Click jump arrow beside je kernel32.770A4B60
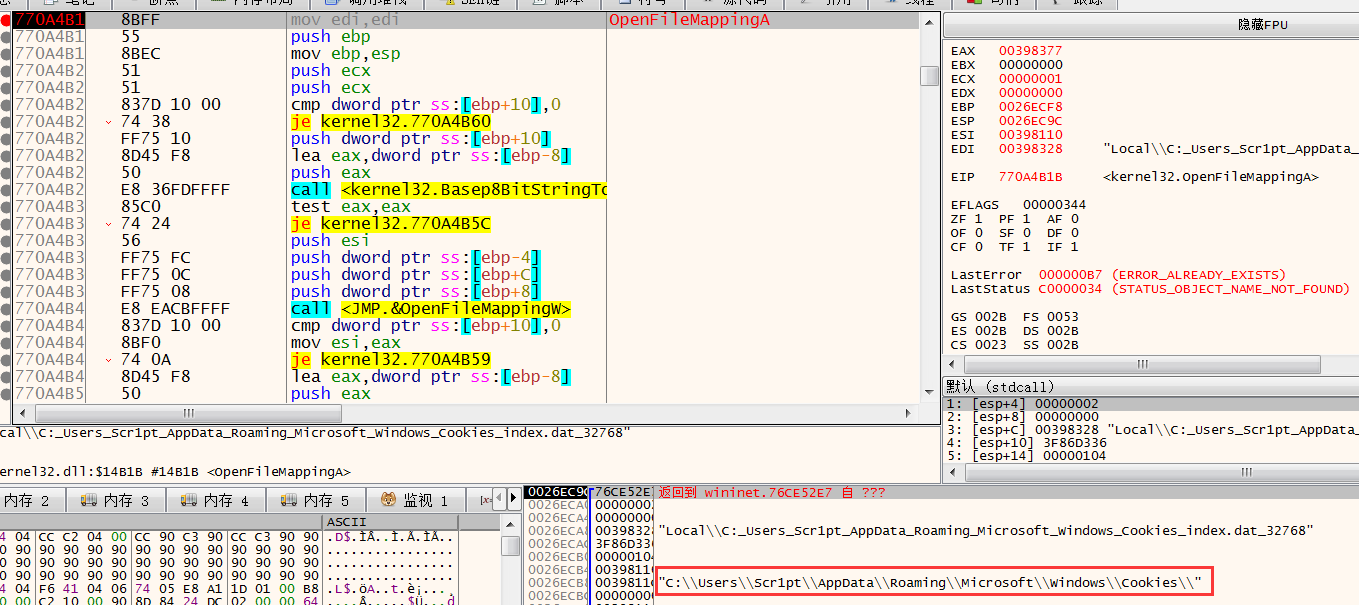The height and width of the screenshot is (605, 1359). click(110, 122)
